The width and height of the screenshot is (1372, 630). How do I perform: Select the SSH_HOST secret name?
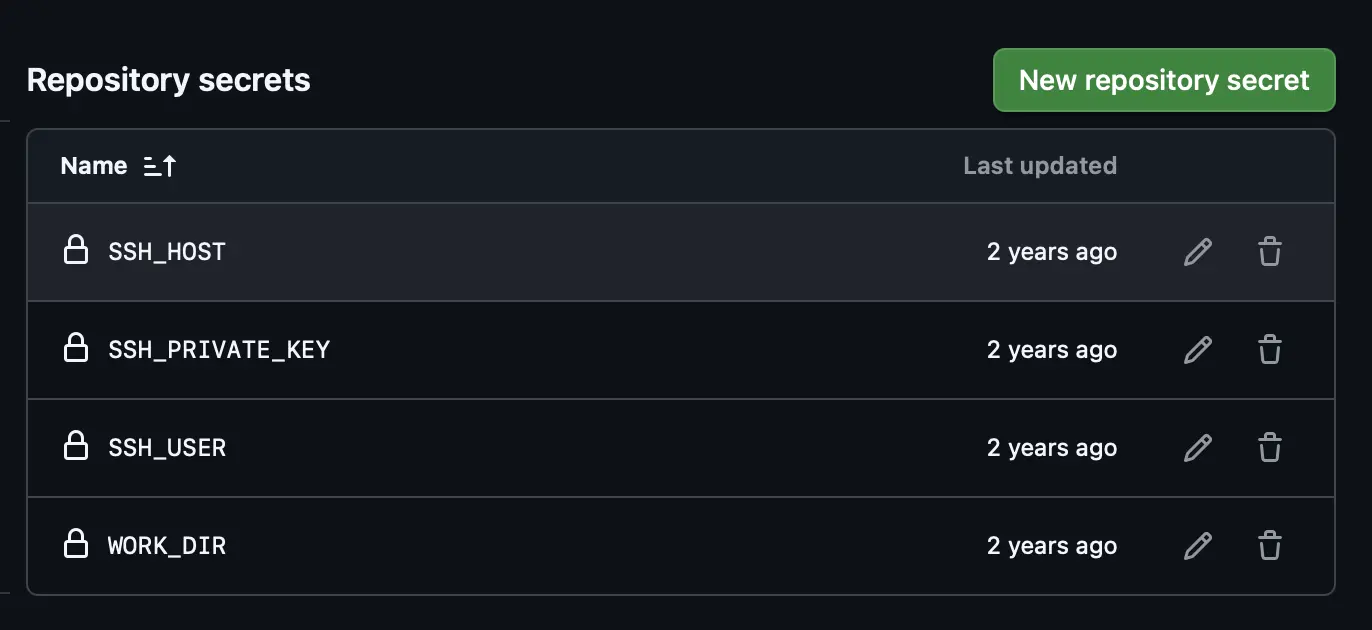[x=167, y=252]
